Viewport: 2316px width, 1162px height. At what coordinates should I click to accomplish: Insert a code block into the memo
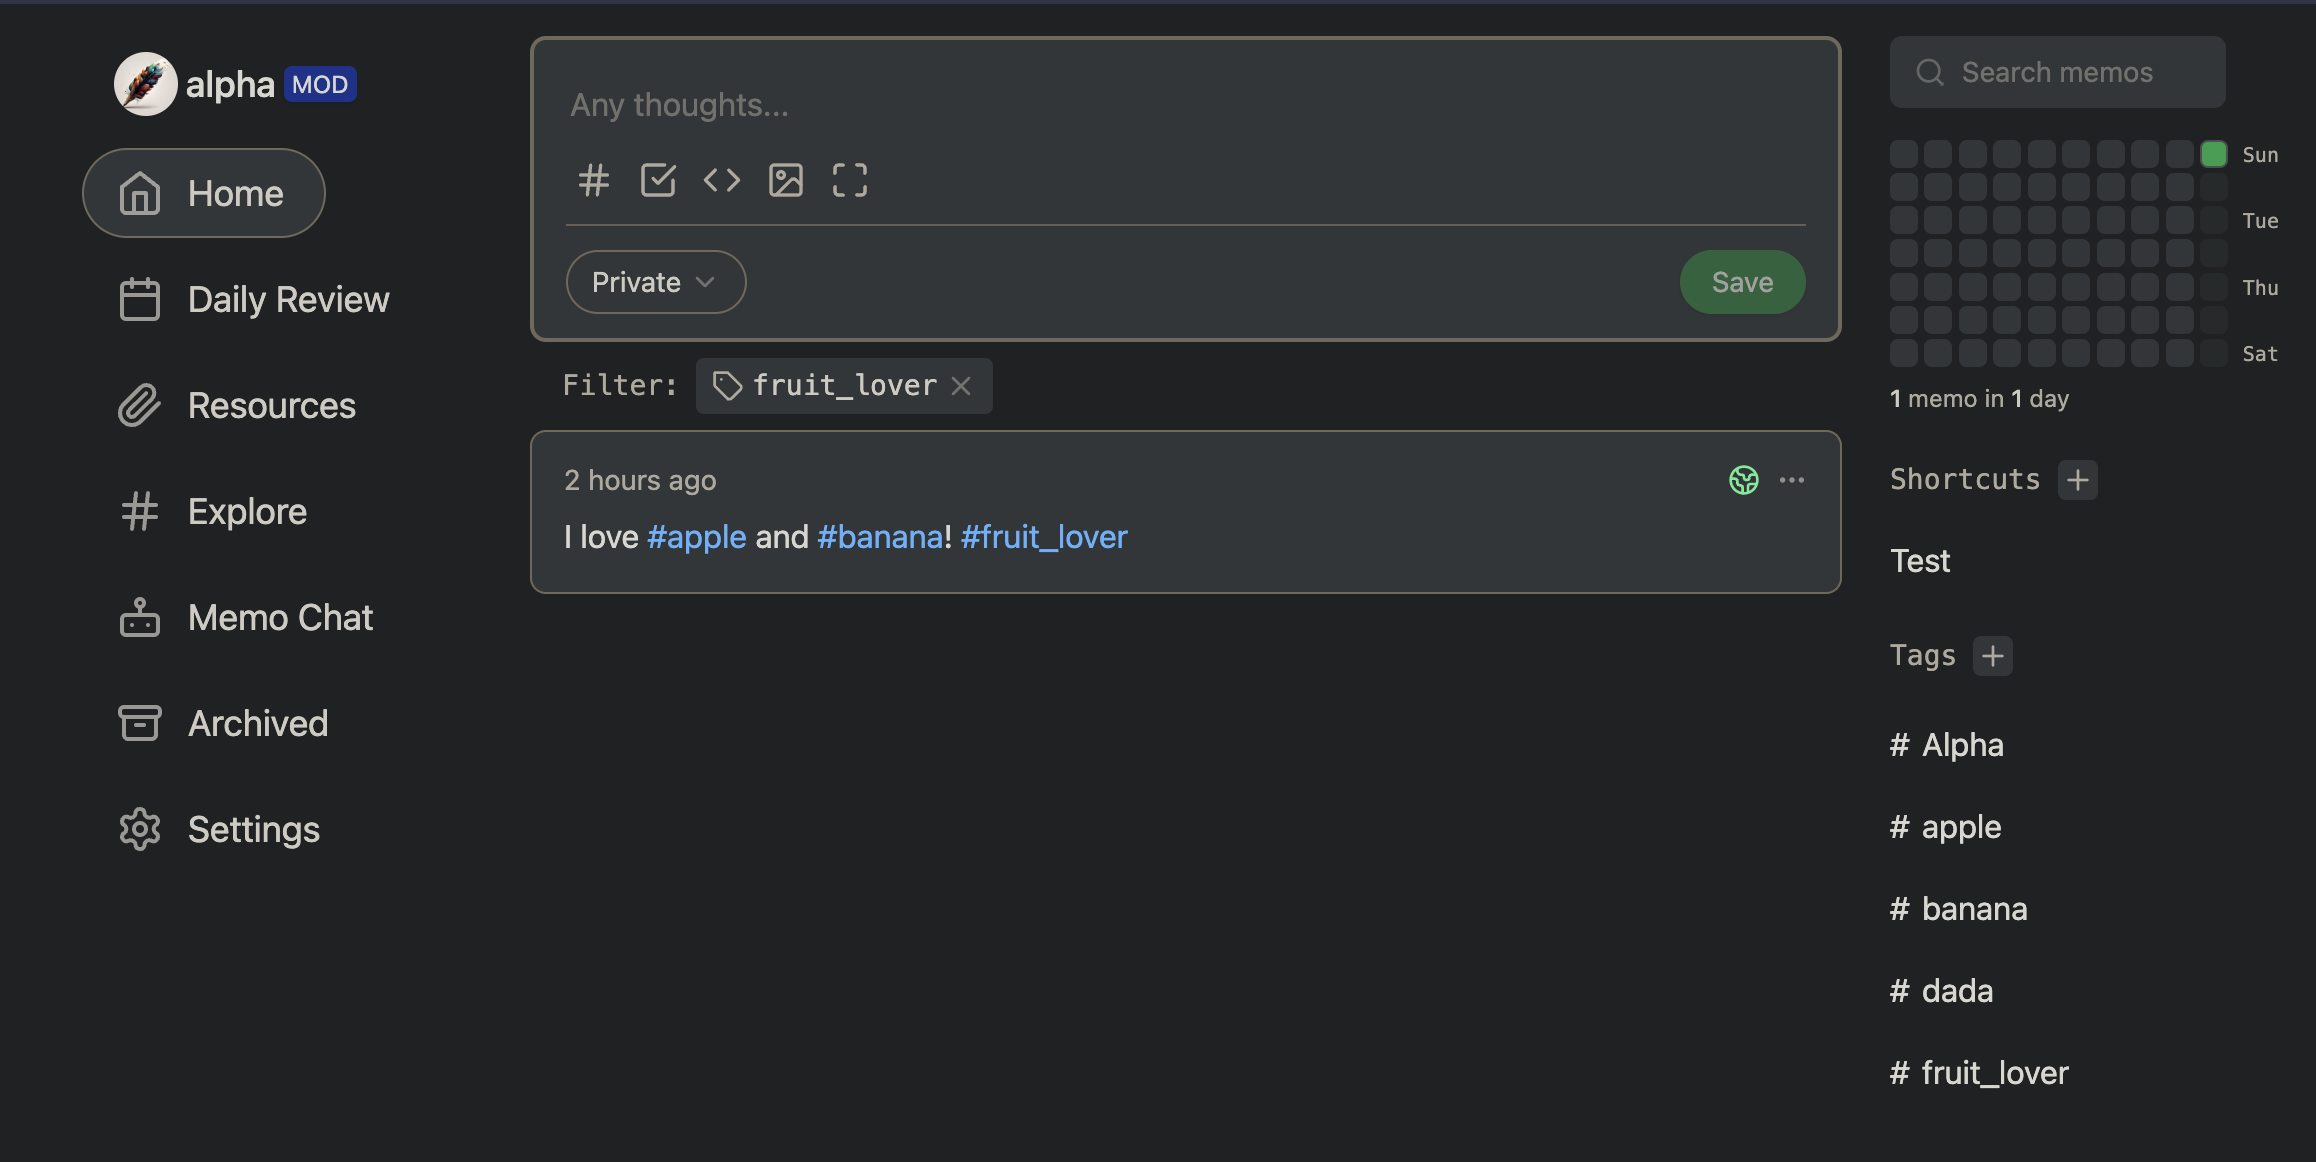coord(721,180)
